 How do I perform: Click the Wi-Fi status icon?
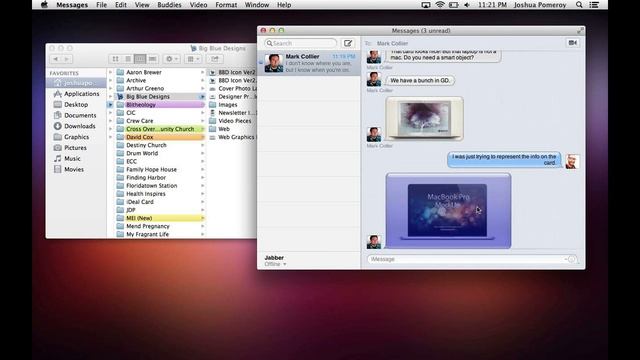440,5
